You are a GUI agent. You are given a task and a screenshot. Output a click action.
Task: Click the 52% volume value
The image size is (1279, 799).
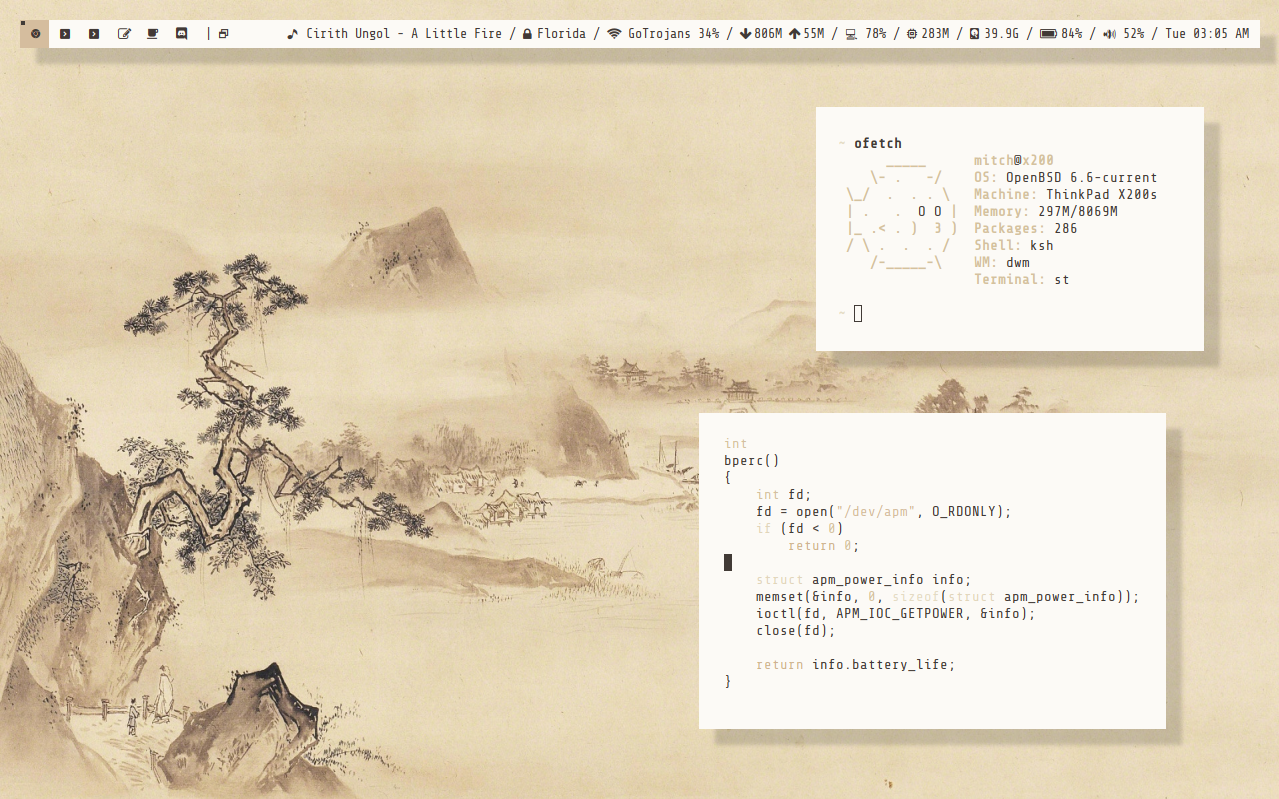pos(1134,34)
